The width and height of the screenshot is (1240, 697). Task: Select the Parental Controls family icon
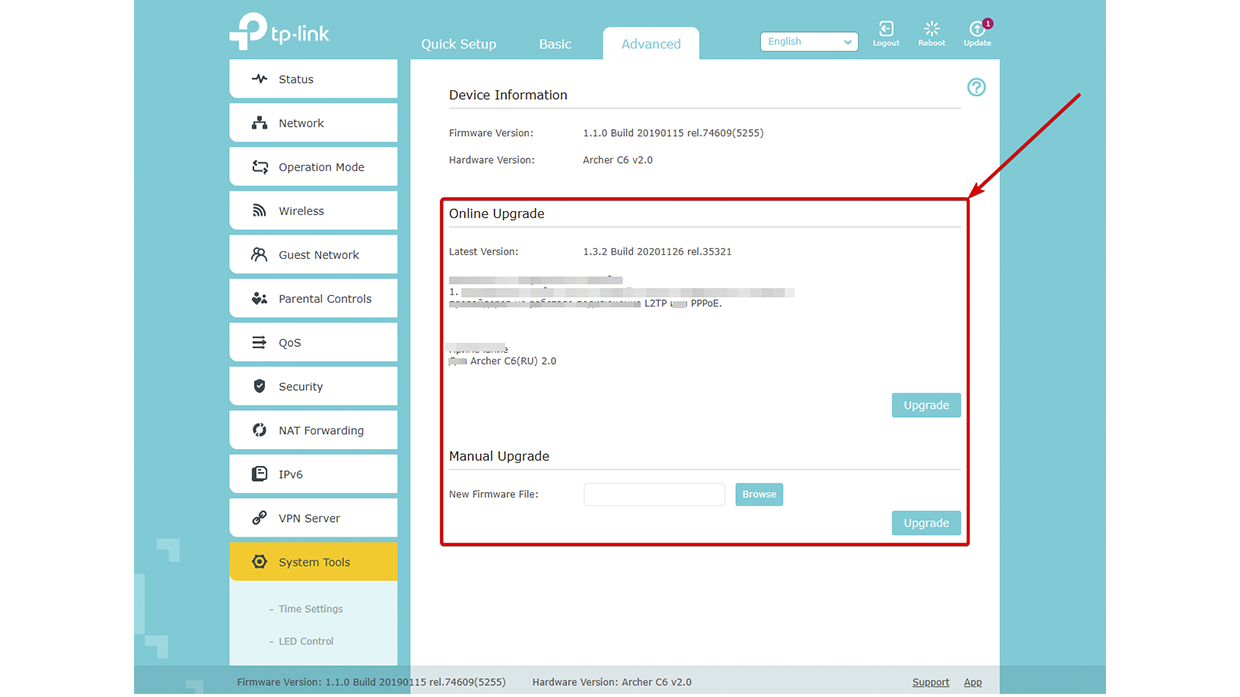(x=260, y=299)
